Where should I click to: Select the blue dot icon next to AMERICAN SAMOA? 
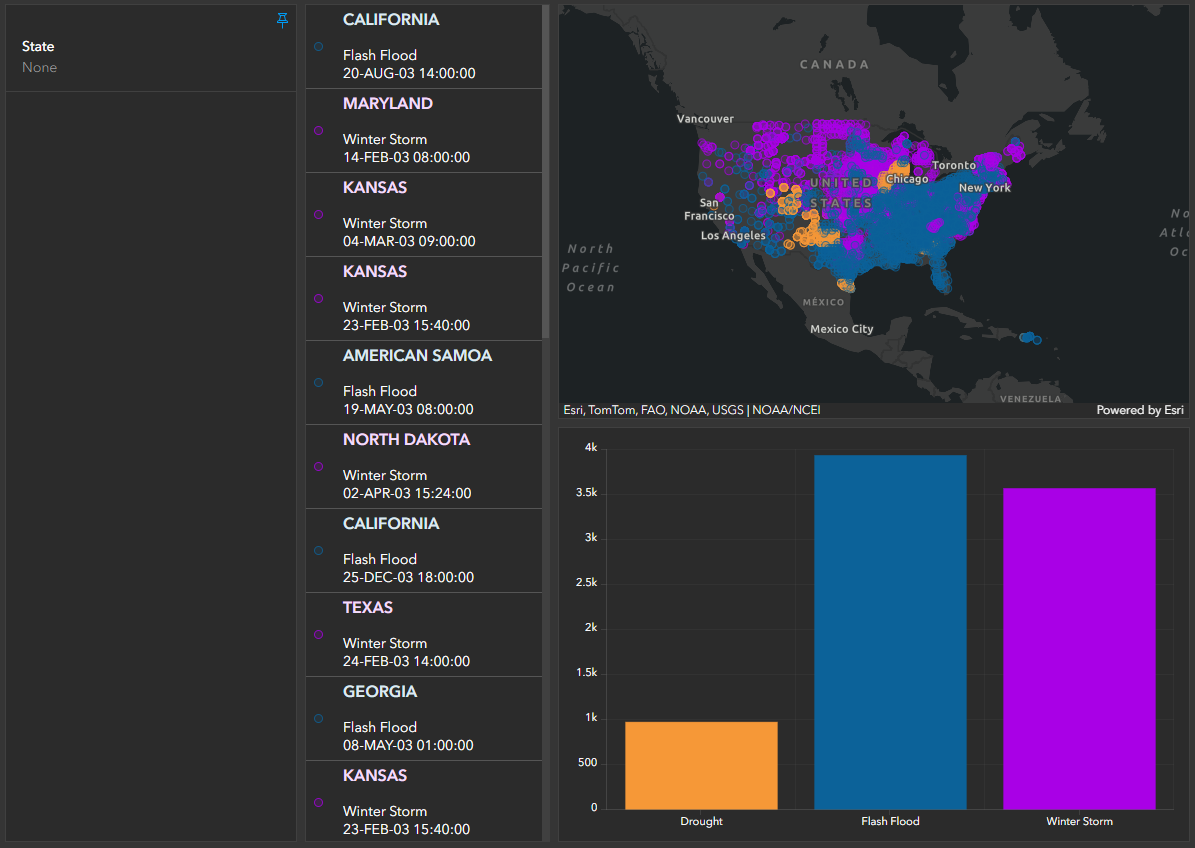319,382
